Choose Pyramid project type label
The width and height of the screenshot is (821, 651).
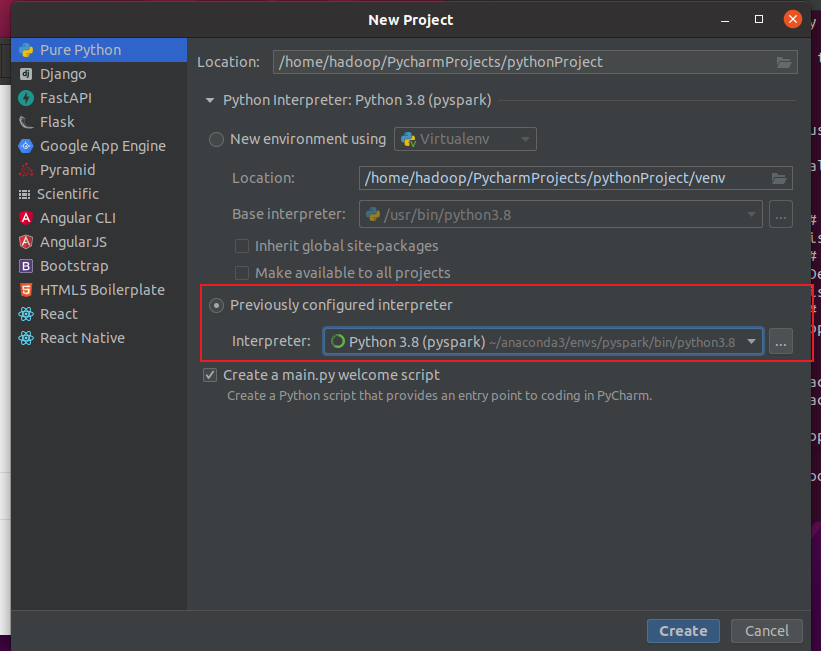click(x=68, y=170)
